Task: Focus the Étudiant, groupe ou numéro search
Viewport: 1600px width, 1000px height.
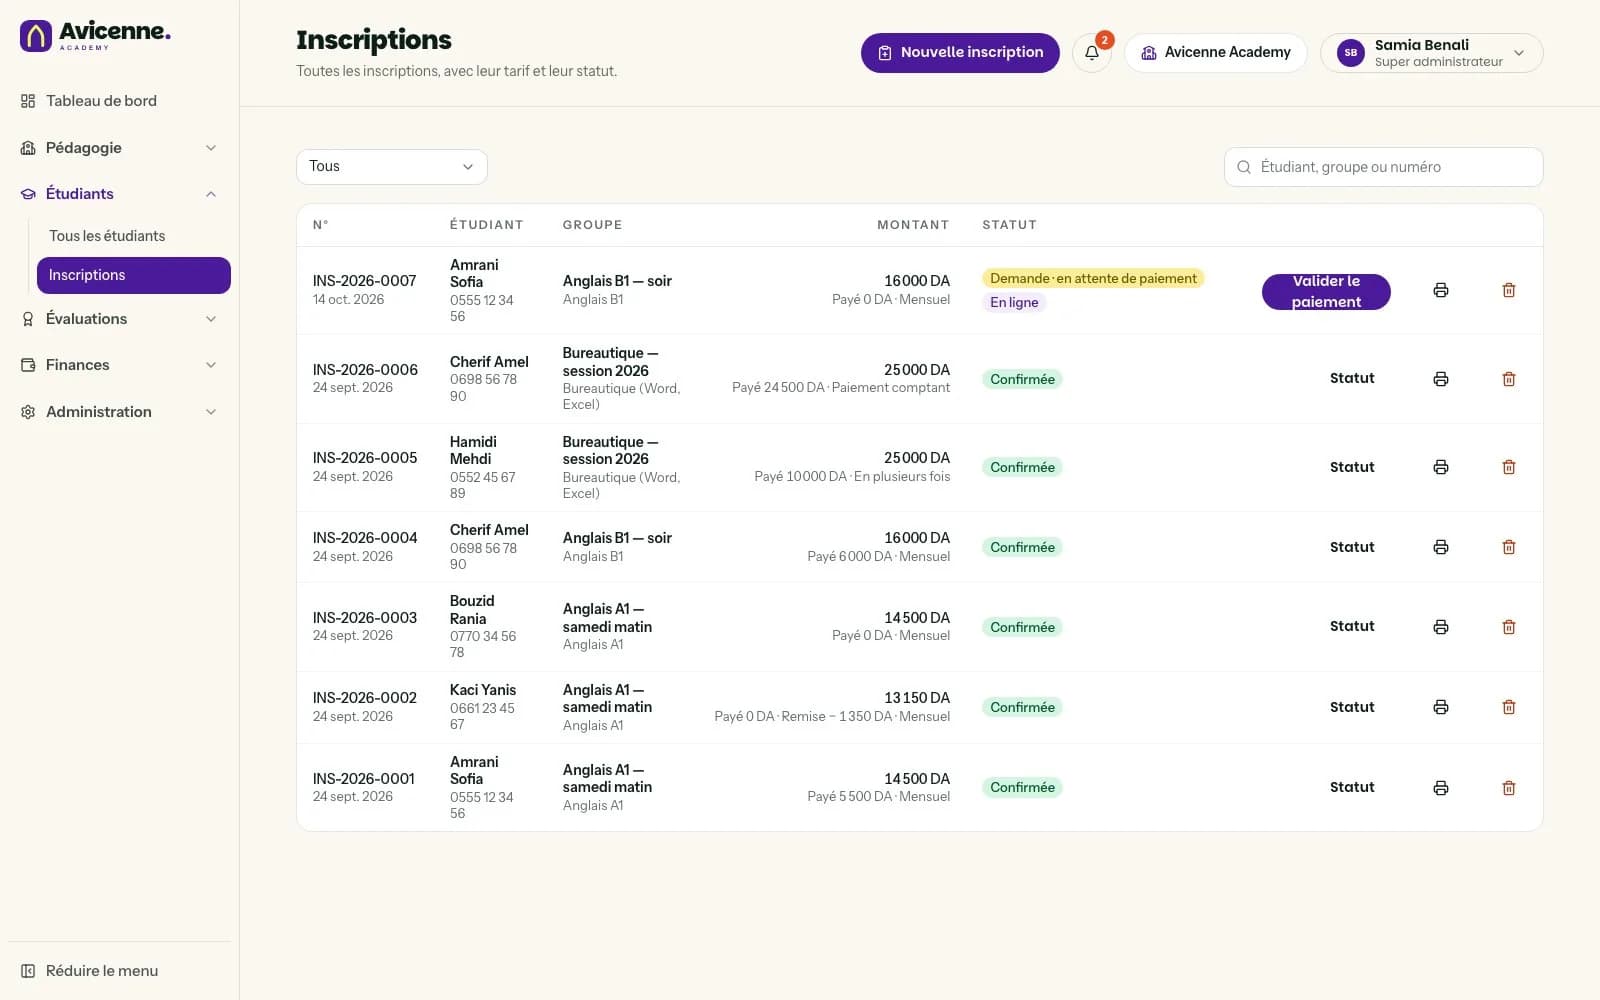Action: click(1383, 167)
